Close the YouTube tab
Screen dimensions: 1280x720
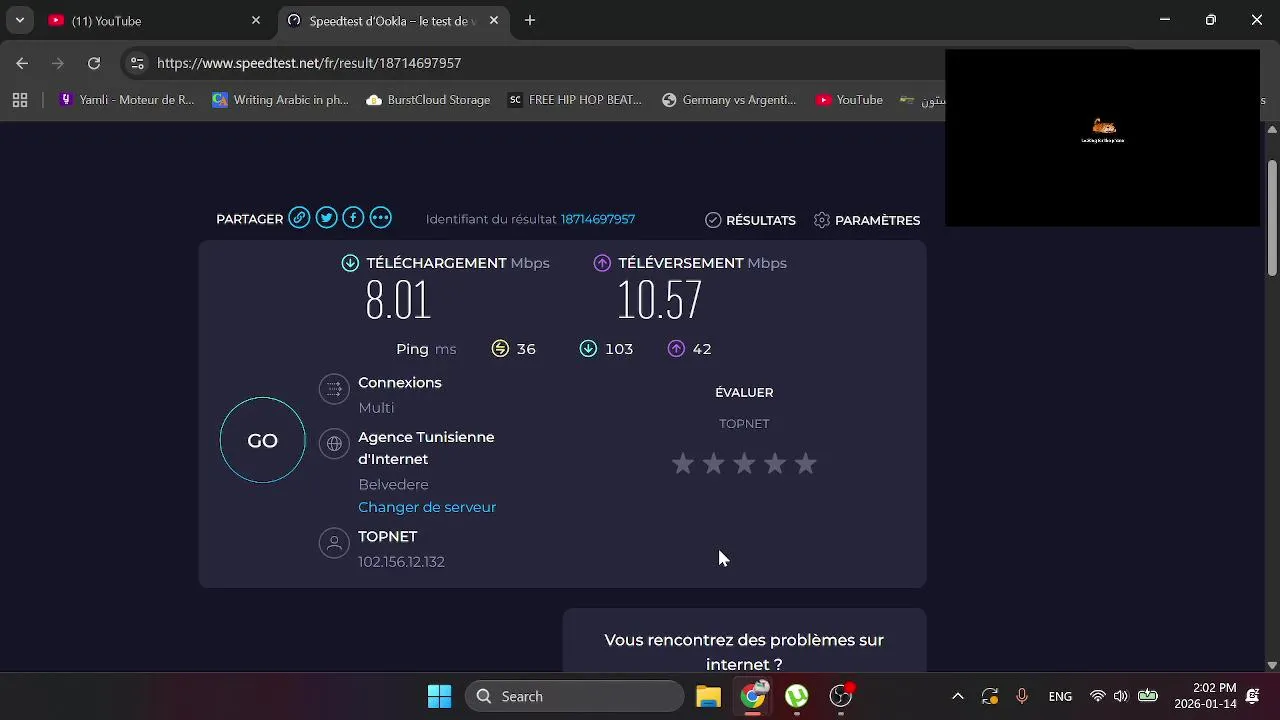[256, 20]
